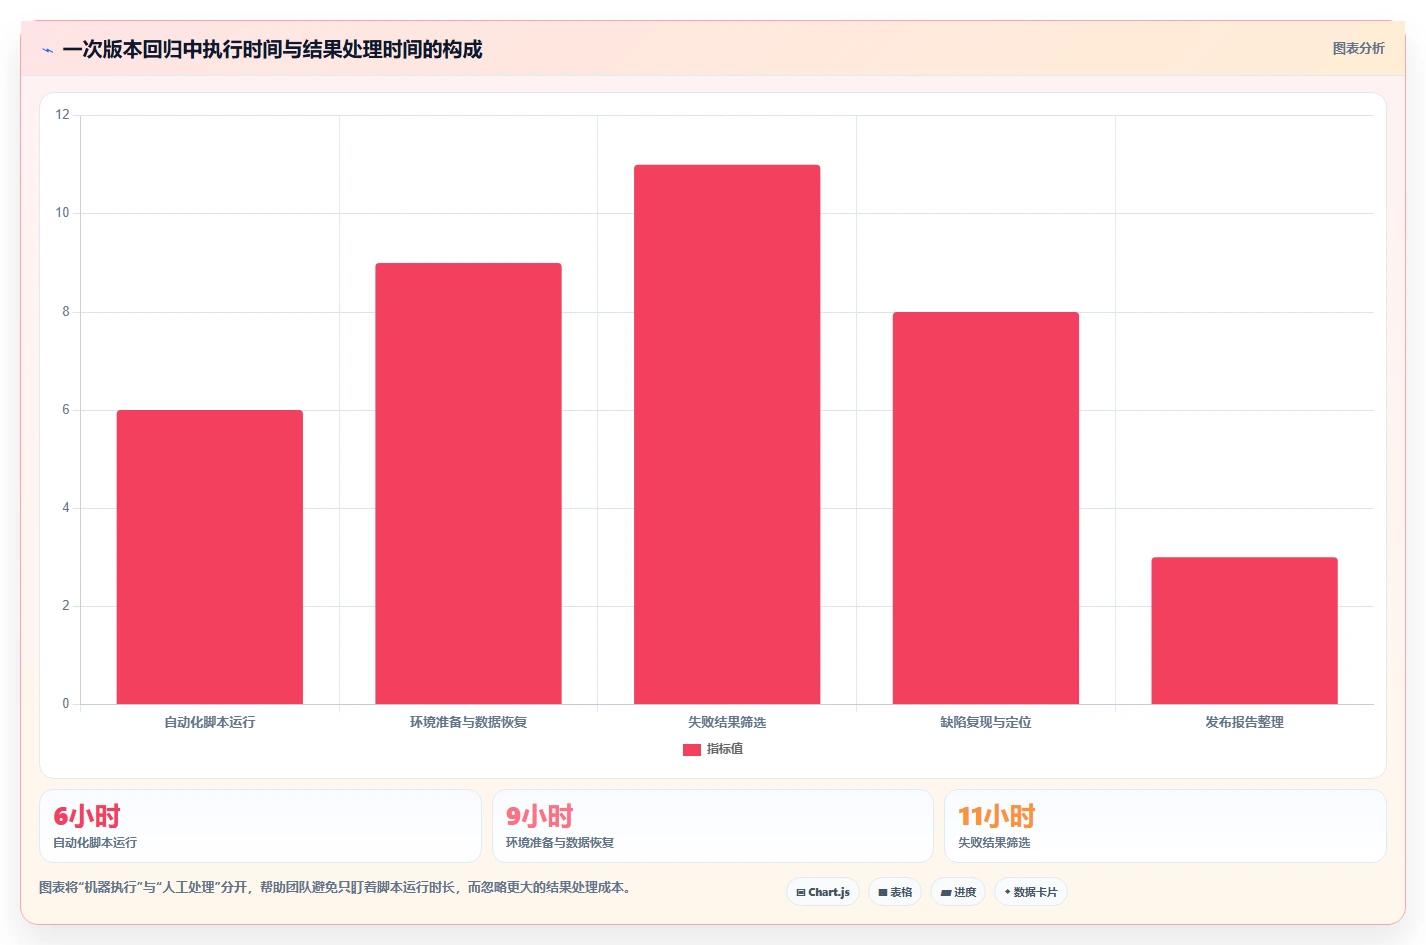The image size is (1426, 945).
Task: Click the 环境准备与数据恢复 bar
Action: [468, 483]
